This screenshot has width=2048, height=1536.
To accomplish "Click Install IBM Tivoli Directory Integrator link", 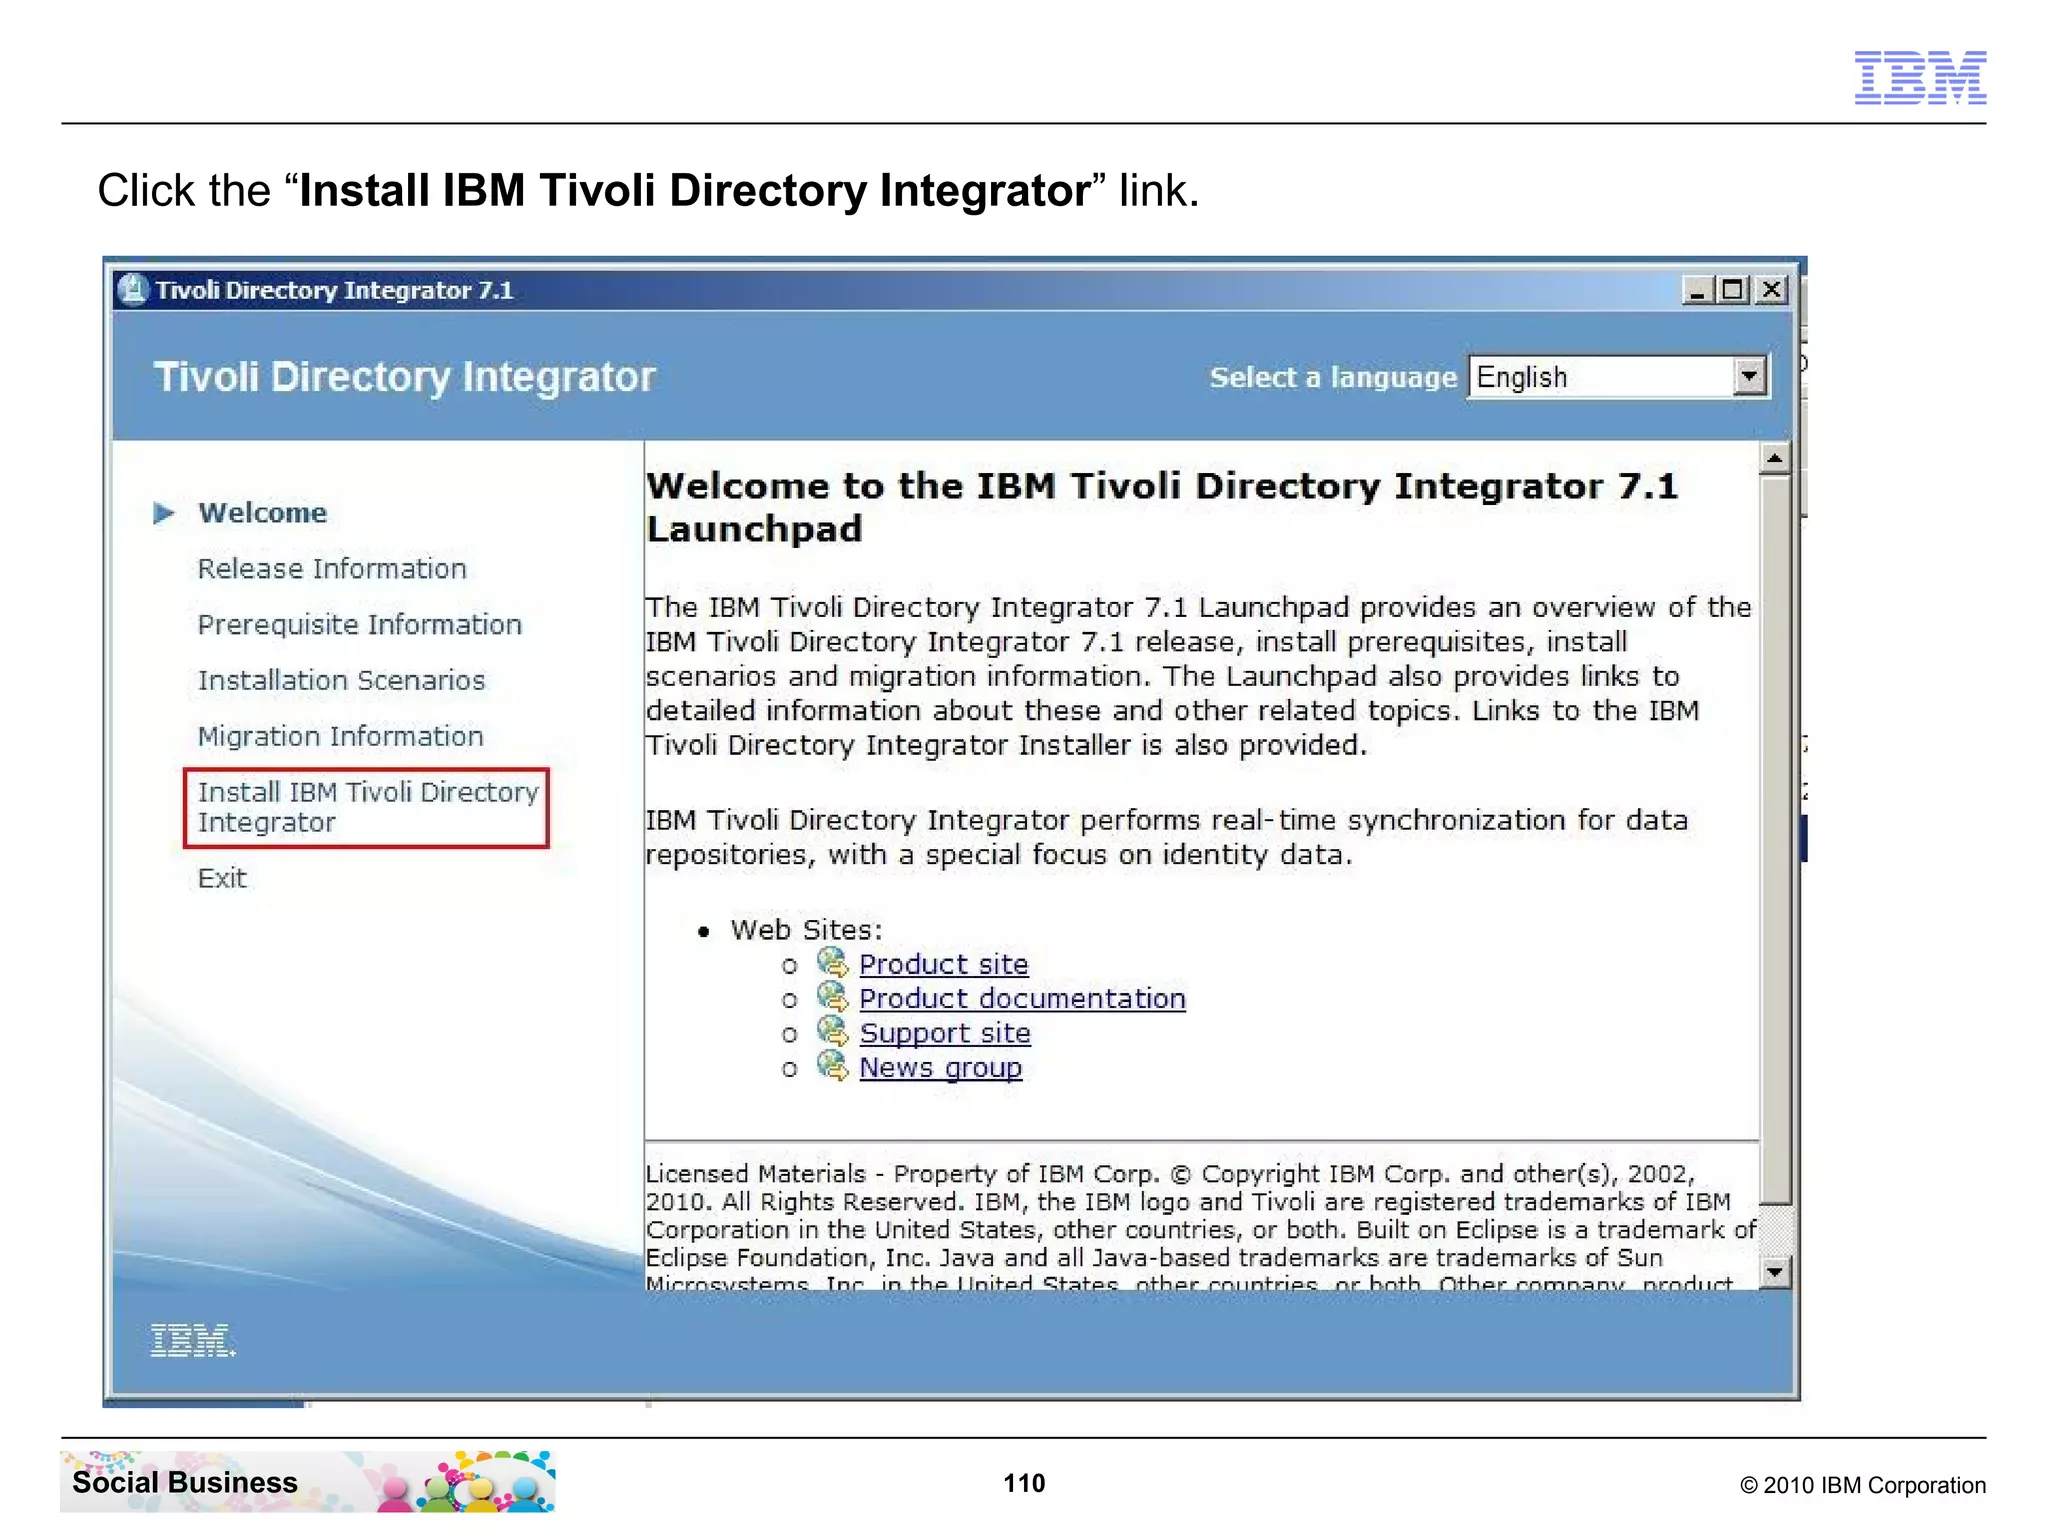I will (x=367, y=807).
